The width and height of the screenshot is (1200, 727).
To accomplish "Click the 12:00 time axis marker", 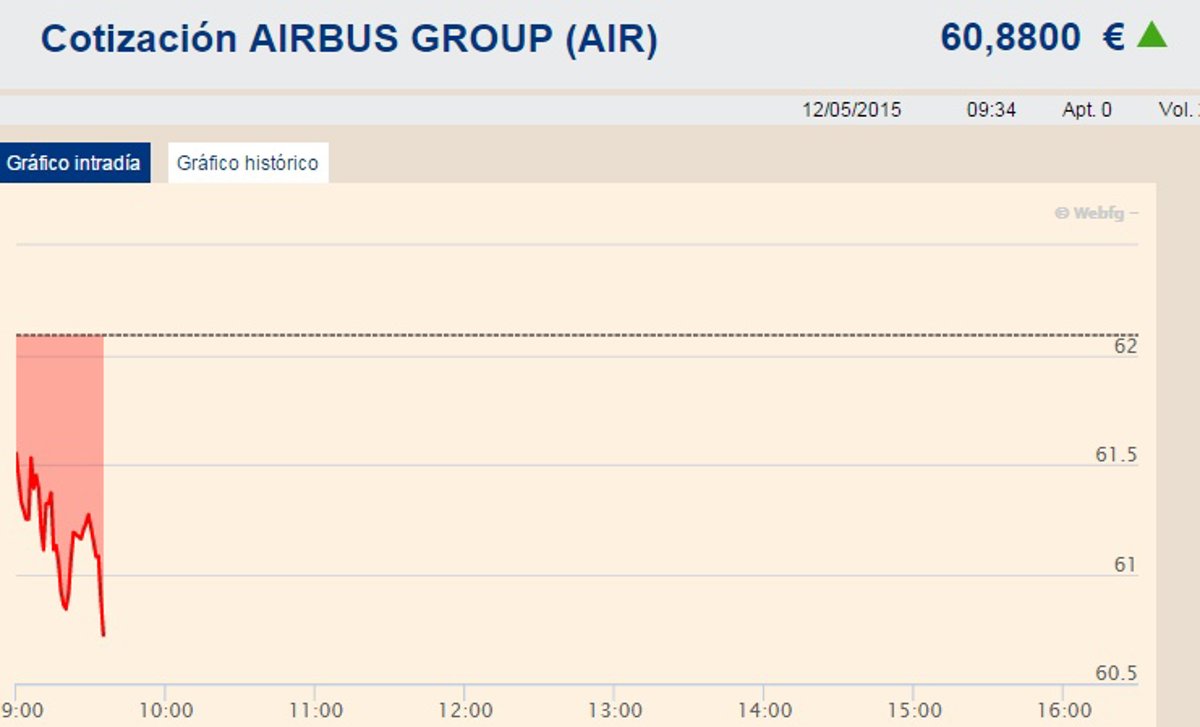I will pos(465,711).
